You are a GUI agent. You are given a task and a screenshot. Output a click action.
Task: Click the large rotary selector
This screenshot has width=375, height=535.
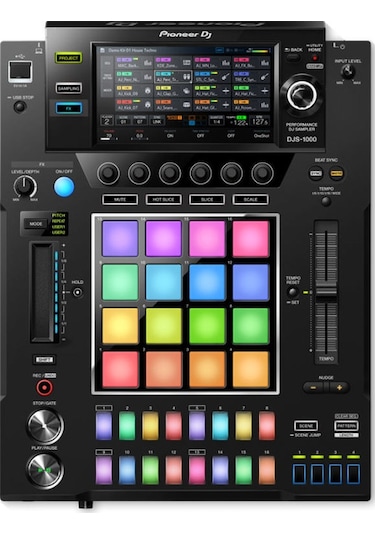[302, 95]
